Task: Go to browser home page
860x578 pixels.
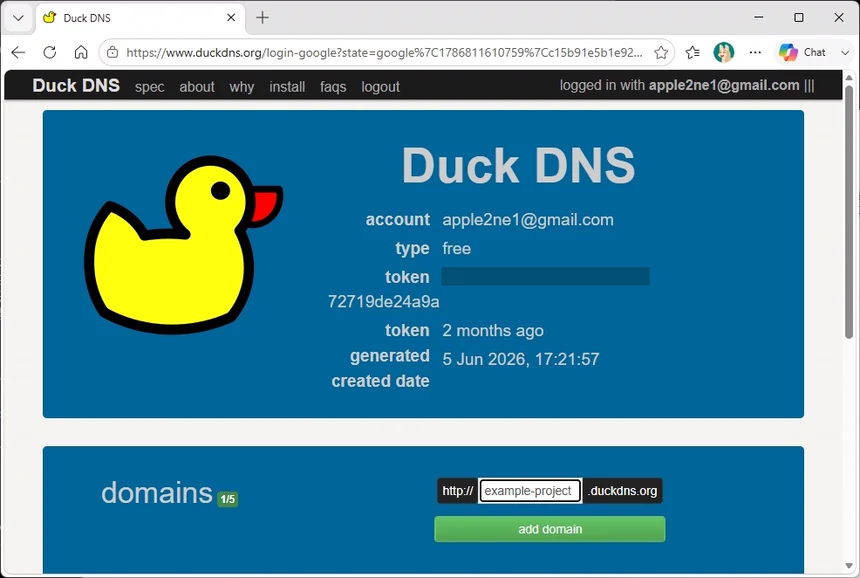Action: tap(81, 53)
